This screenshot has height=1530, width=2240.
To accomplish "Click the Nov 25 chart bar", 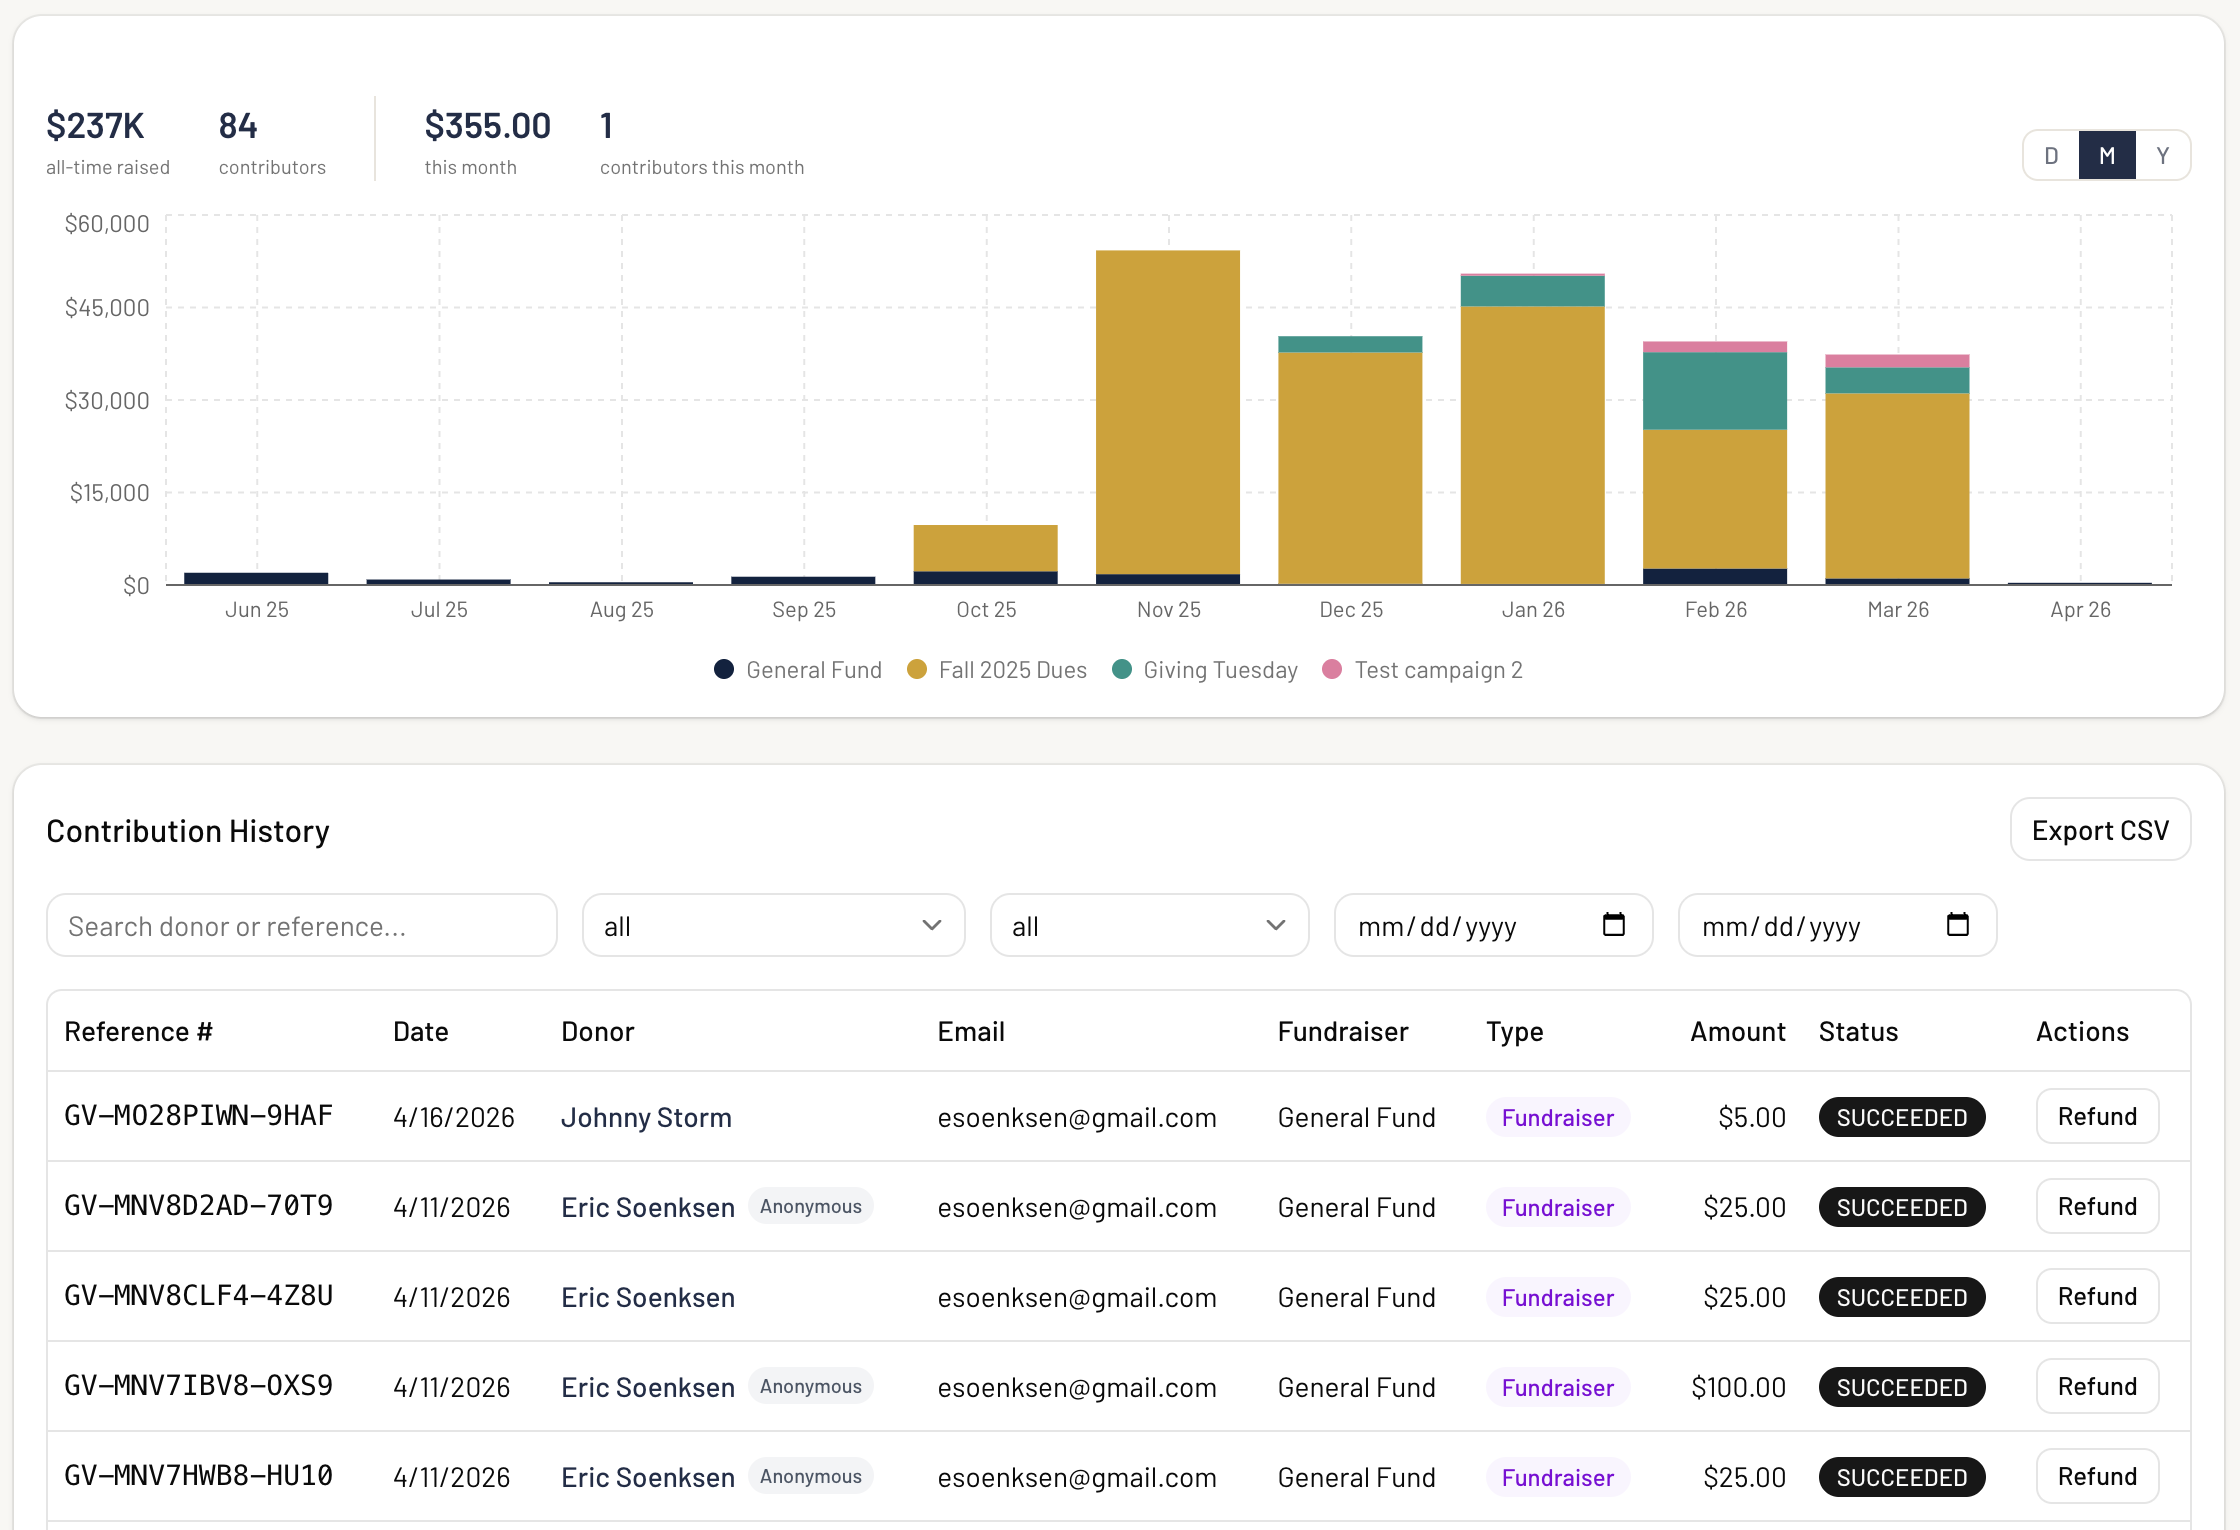I will tap(1167, 415).
